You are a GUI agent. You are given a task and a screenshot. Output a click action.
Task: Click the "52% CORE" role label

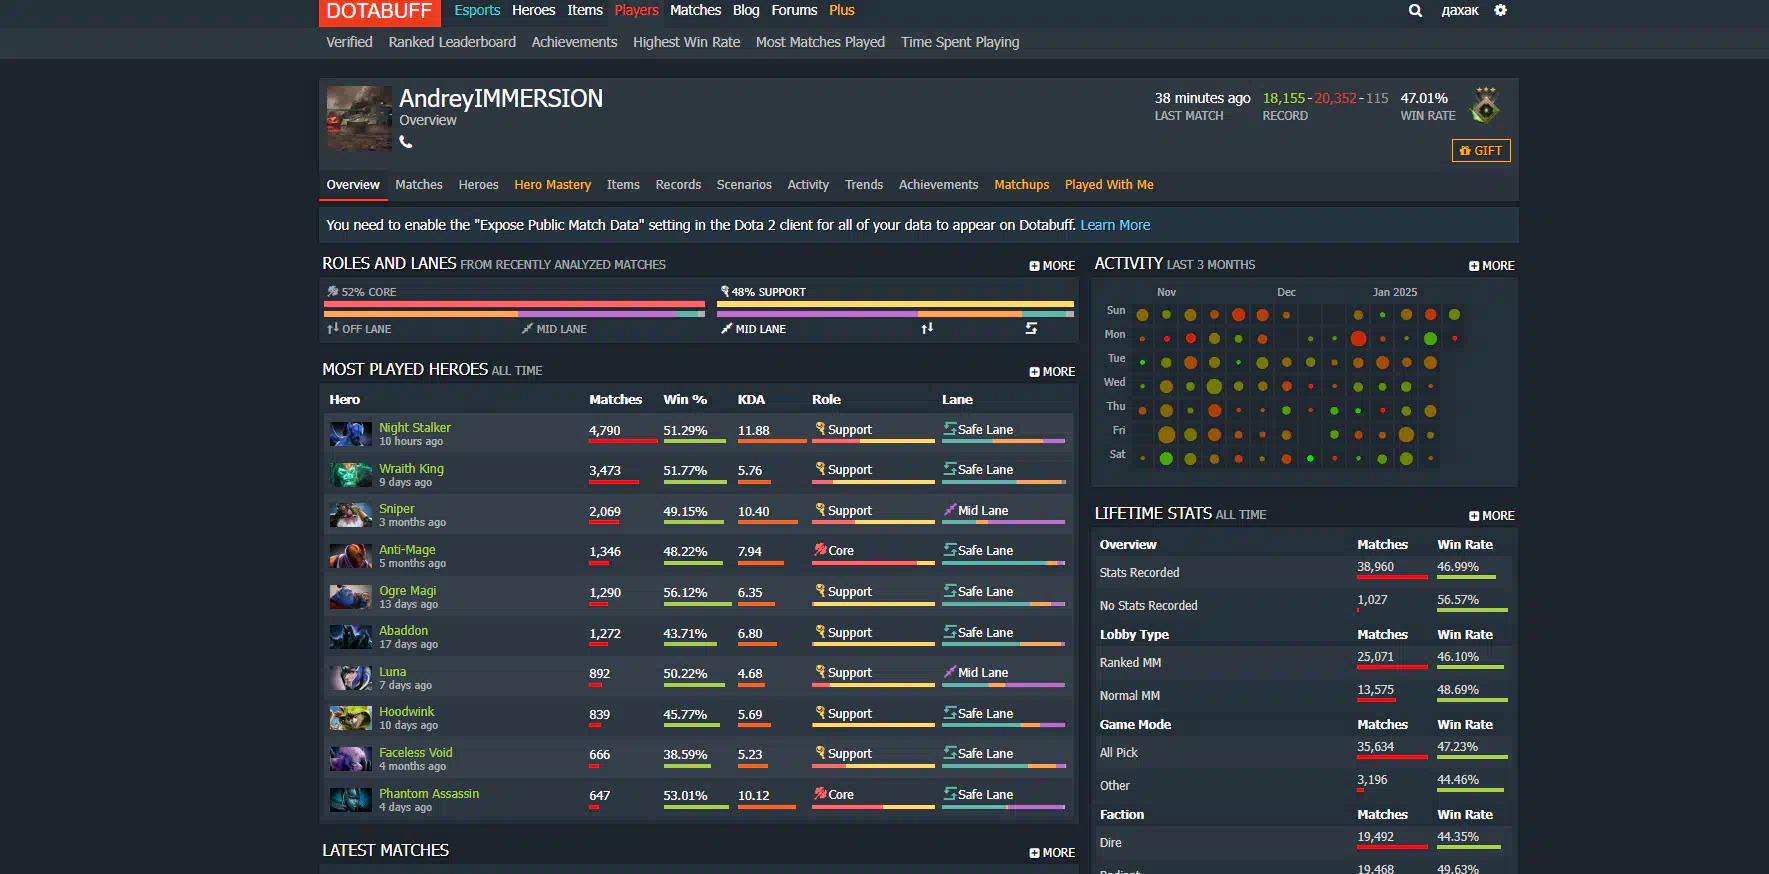click(x=362, y=292)
